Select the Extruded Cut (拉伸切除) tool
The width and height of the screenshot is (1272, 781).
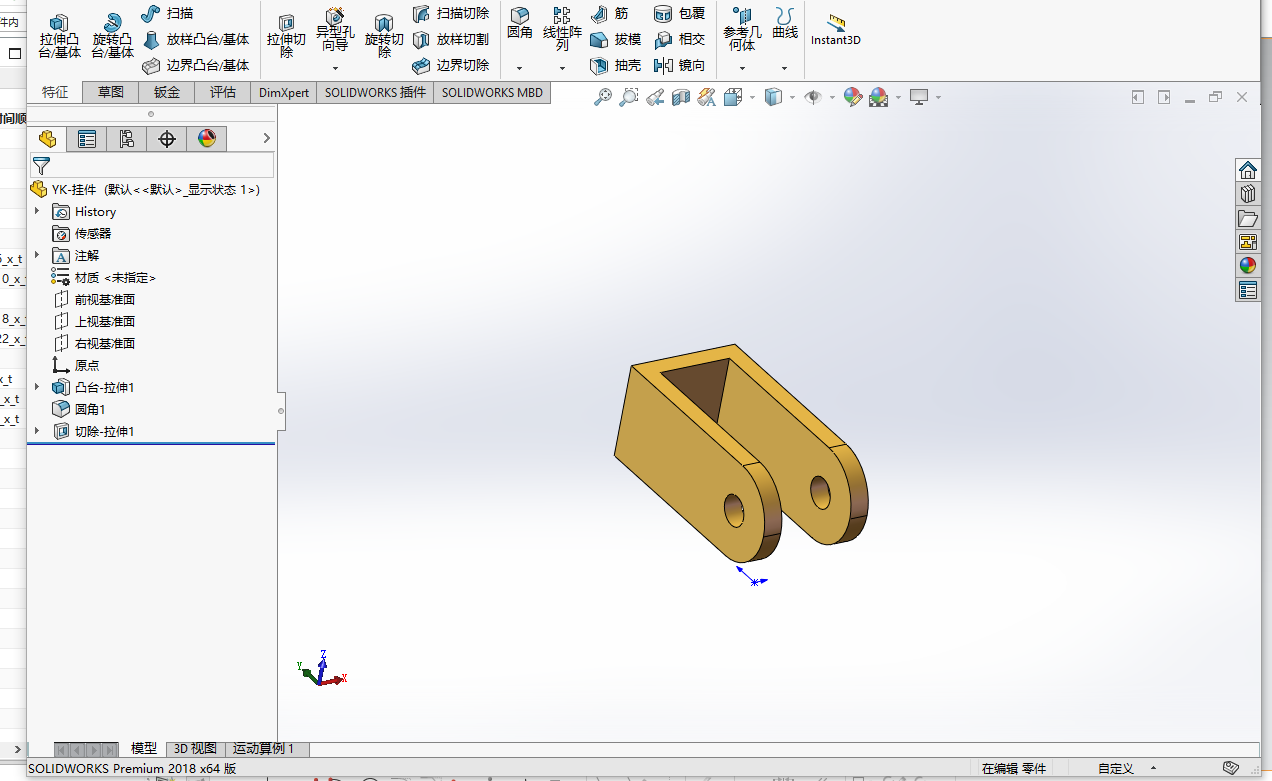287,37
